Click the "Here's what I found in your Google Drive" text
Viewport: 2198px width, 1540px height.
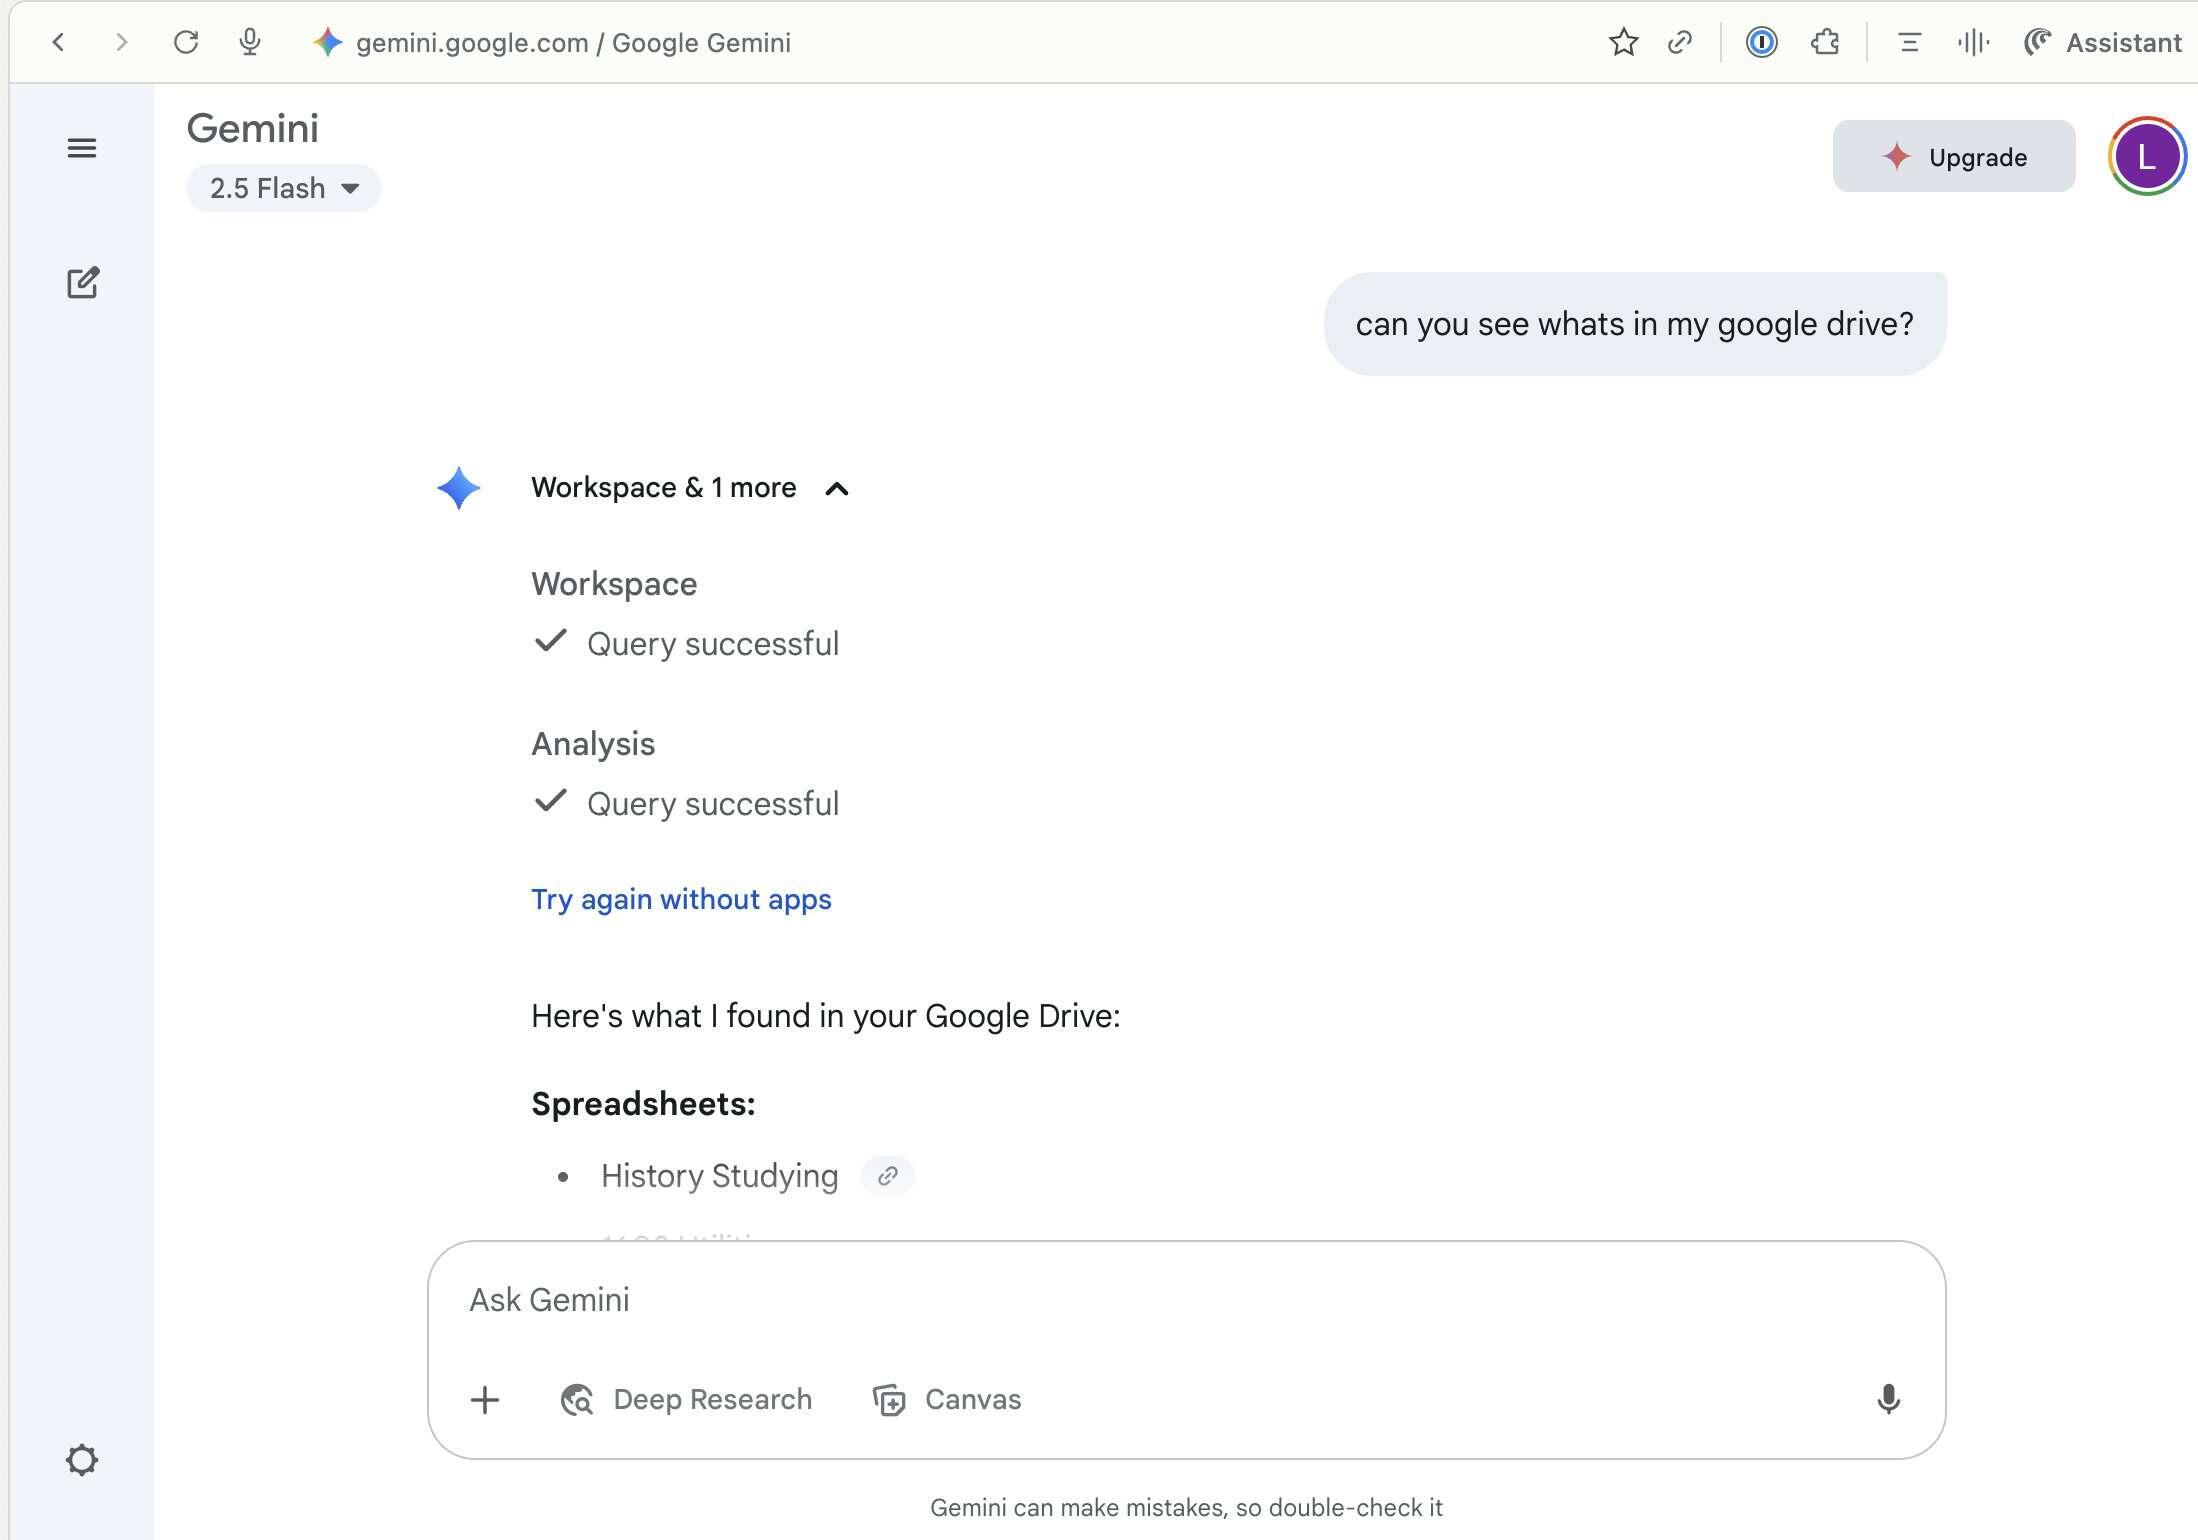tap(825, 1016)
